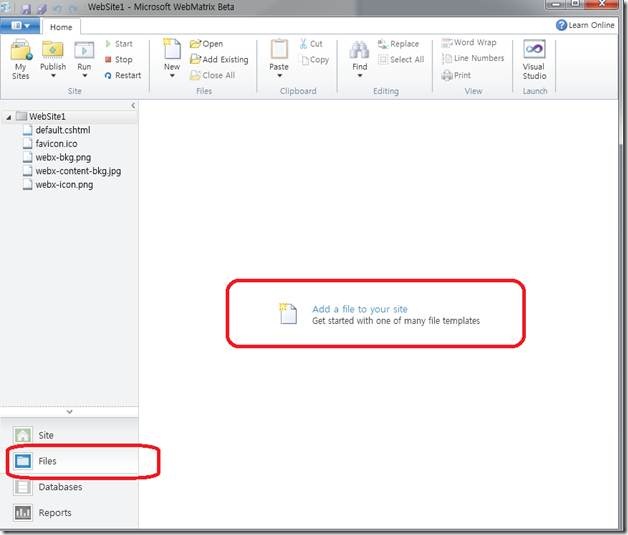This screenshot has height=535, width=628.
Task: Open an existing file via Open
Action: tap(207, 44)
